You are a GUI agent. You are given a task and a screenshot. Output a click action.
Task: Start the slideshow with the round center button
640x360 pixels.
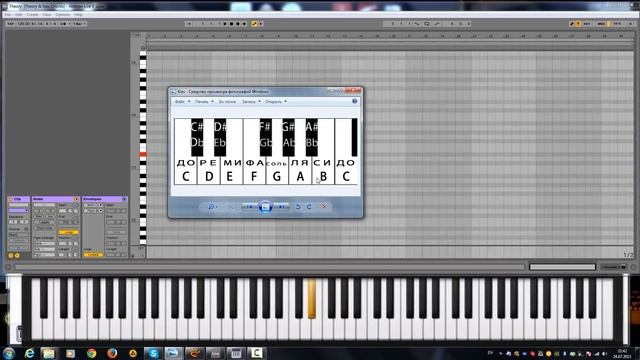(265, 207)
